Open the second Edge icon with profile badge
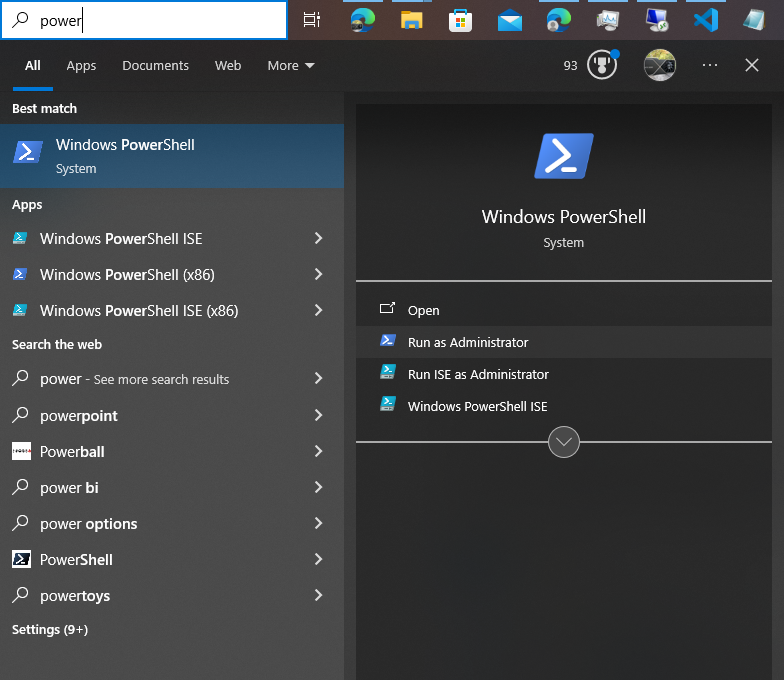Screen dimensions: 784x680 558,20
